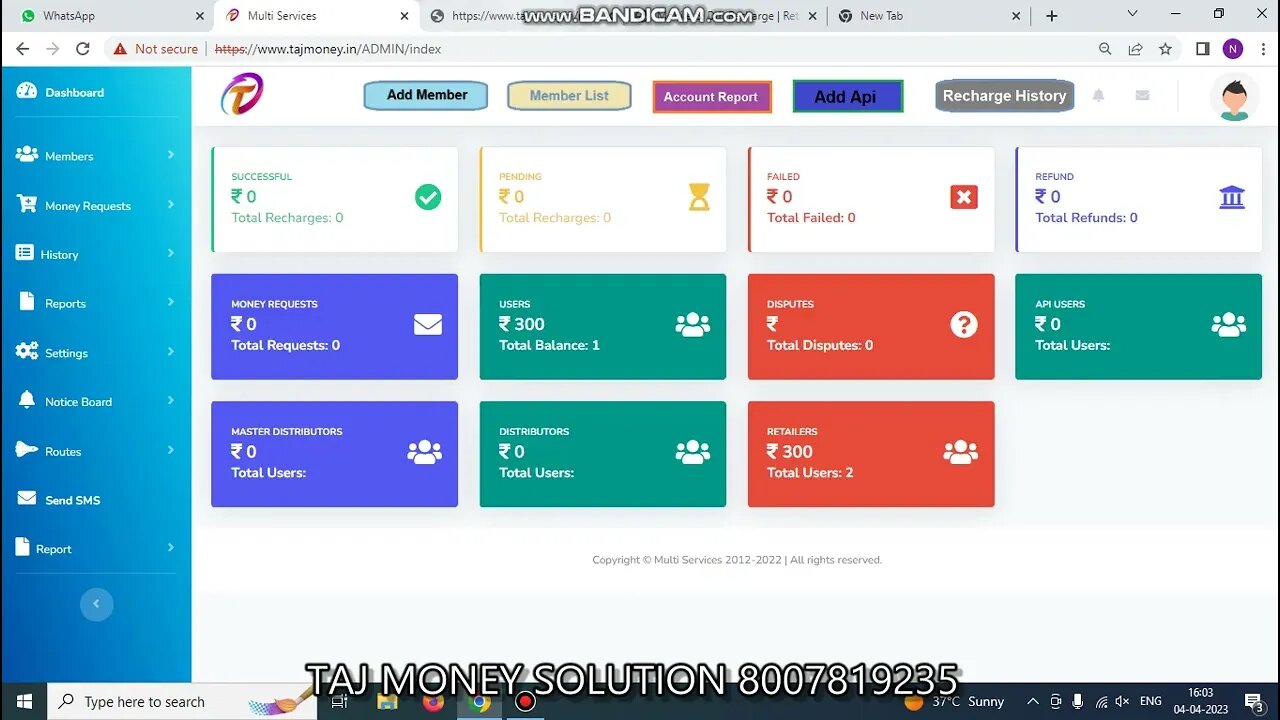Click the 'Total Users: 2' text on Retailers card
The width and height of the screenshot is (1280, 720).
[x=810, y=473]
